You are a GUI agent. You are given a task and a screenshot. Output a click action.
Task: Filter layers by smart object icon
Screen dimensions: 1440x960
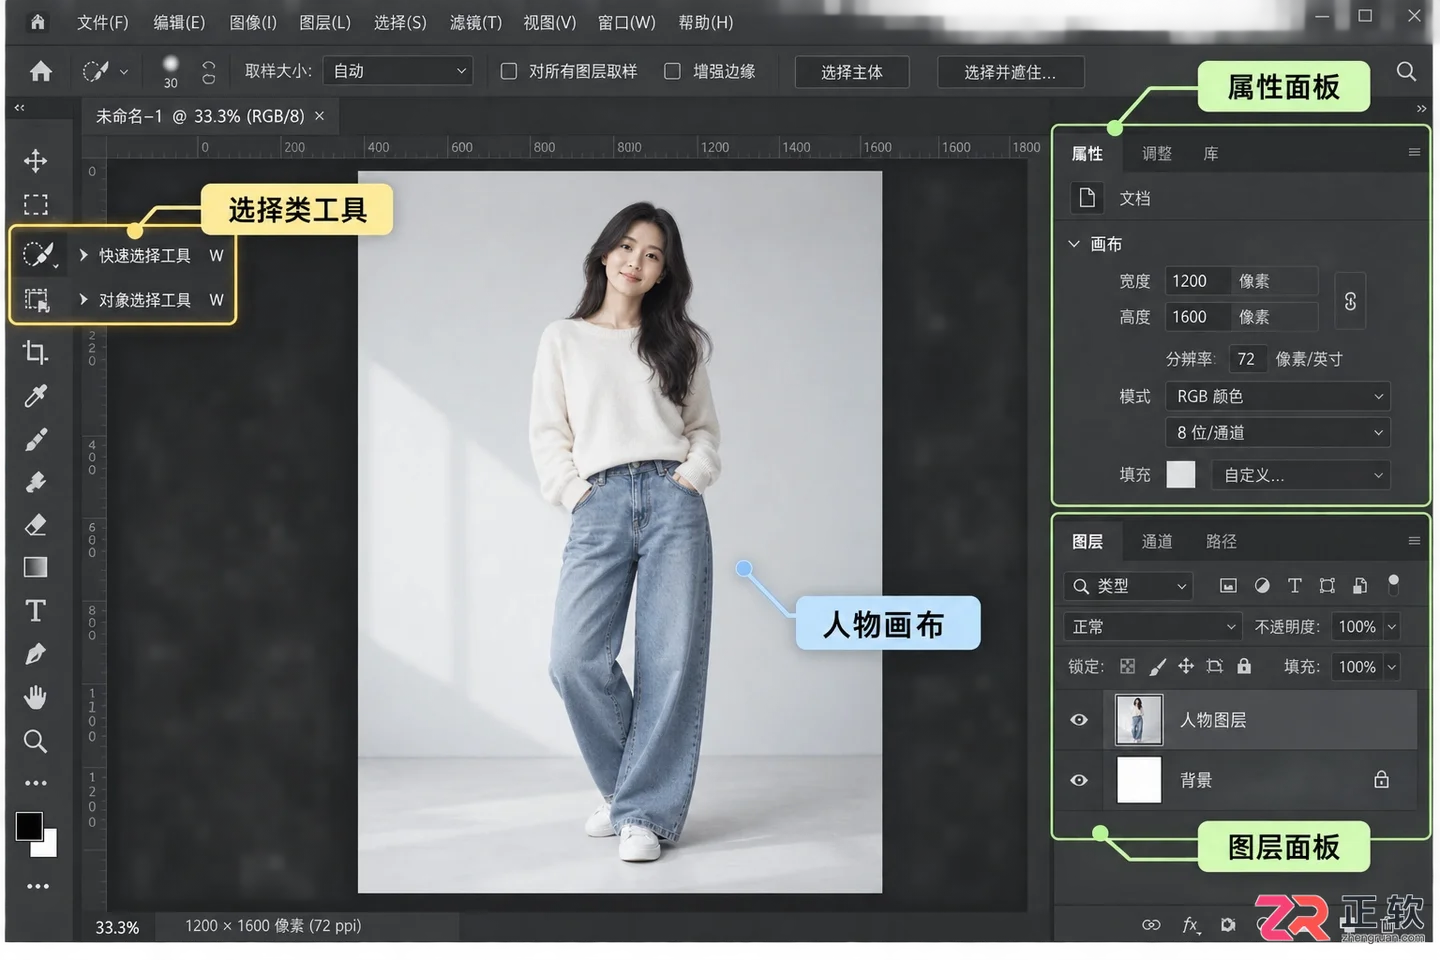1360,586
